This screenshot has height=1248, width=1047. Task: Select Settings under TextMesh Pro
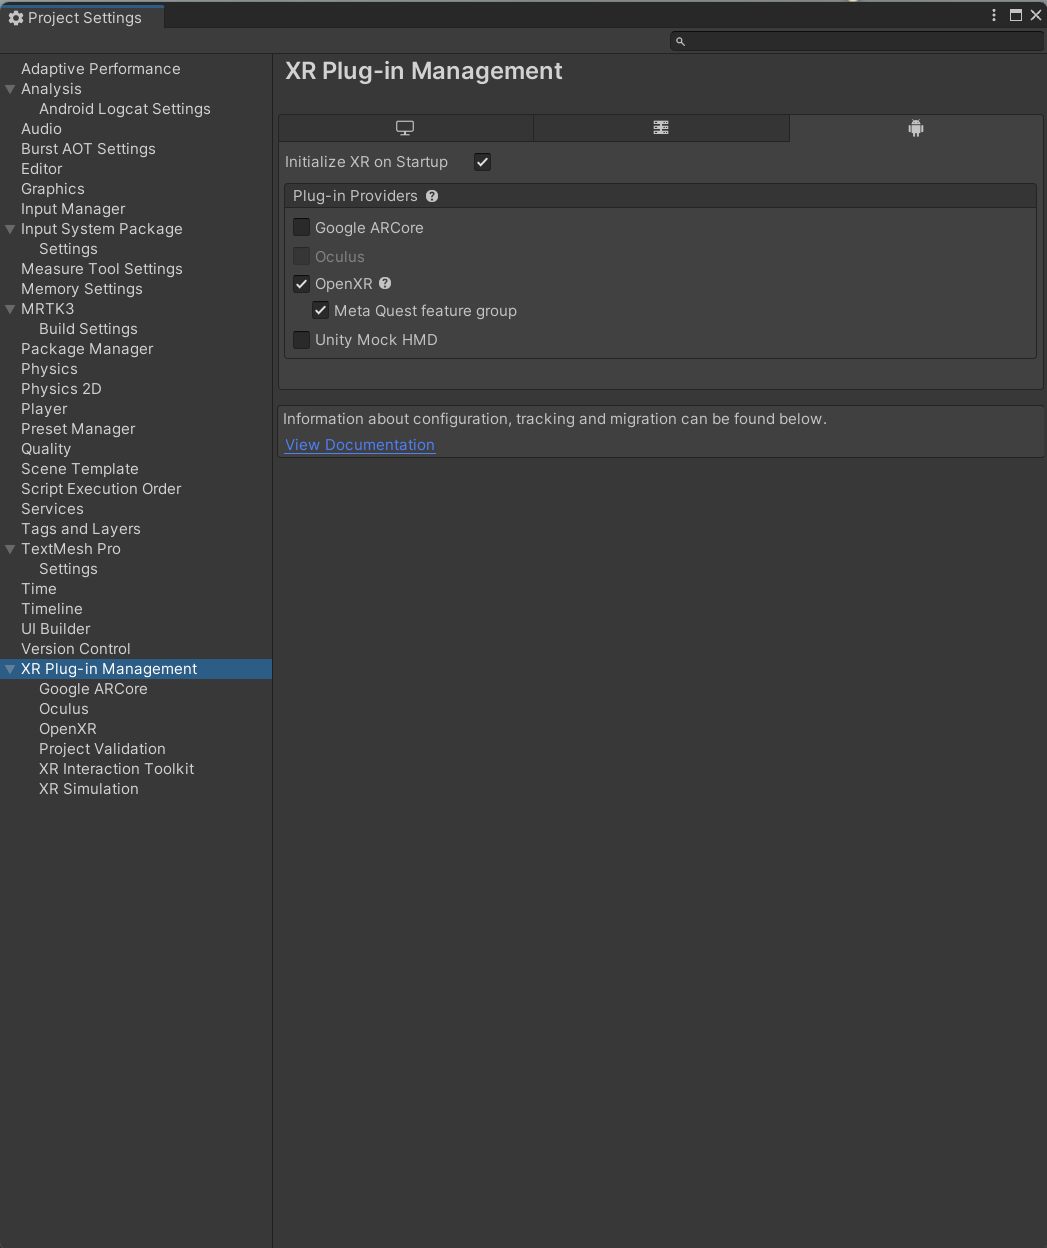pyautogui.click(x=68, y=569)
